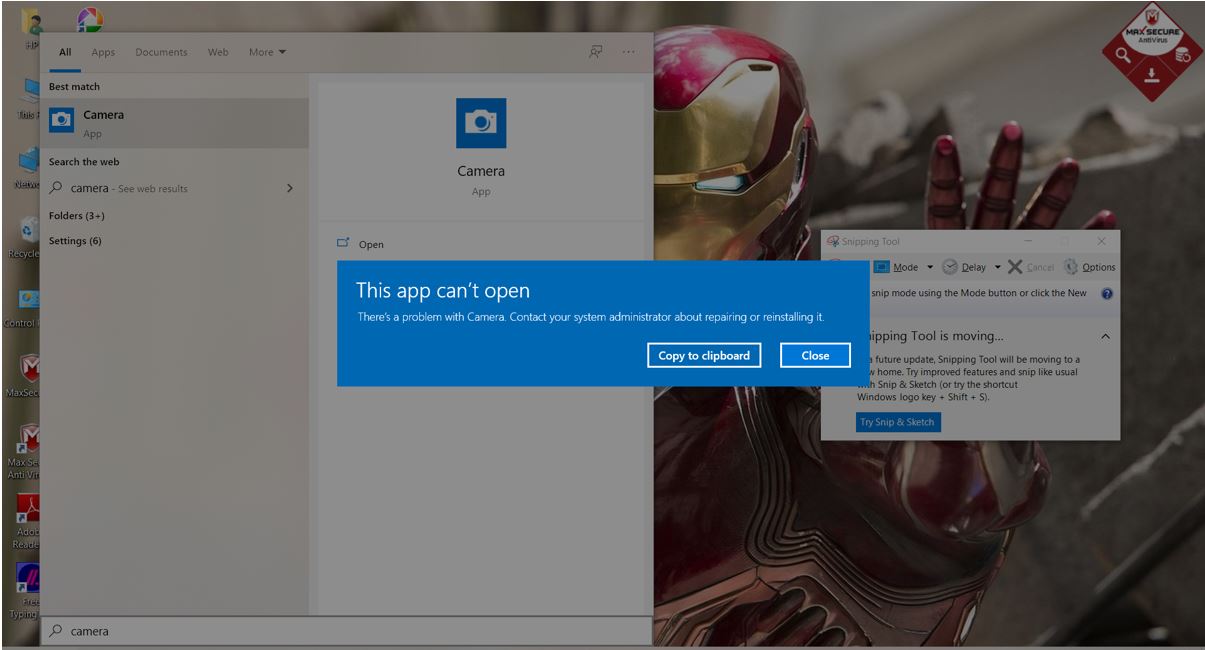Open Options in Snipping Tool
Viewport: 1205px width, 650px height.
click(x=1089, y=267)
